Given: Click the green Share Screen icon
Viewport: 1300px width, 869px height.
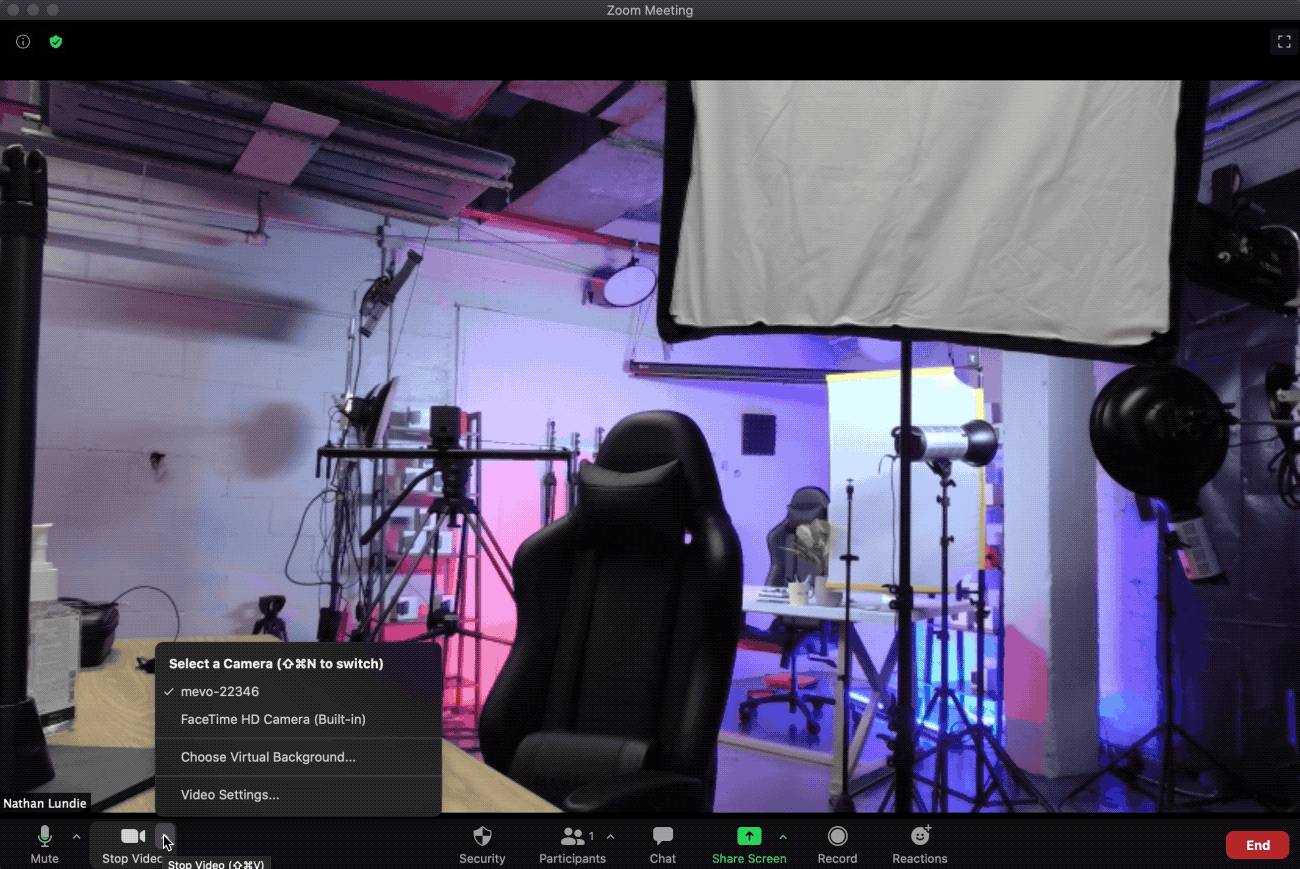Looking at the screenshot, I should pos(748,836).
